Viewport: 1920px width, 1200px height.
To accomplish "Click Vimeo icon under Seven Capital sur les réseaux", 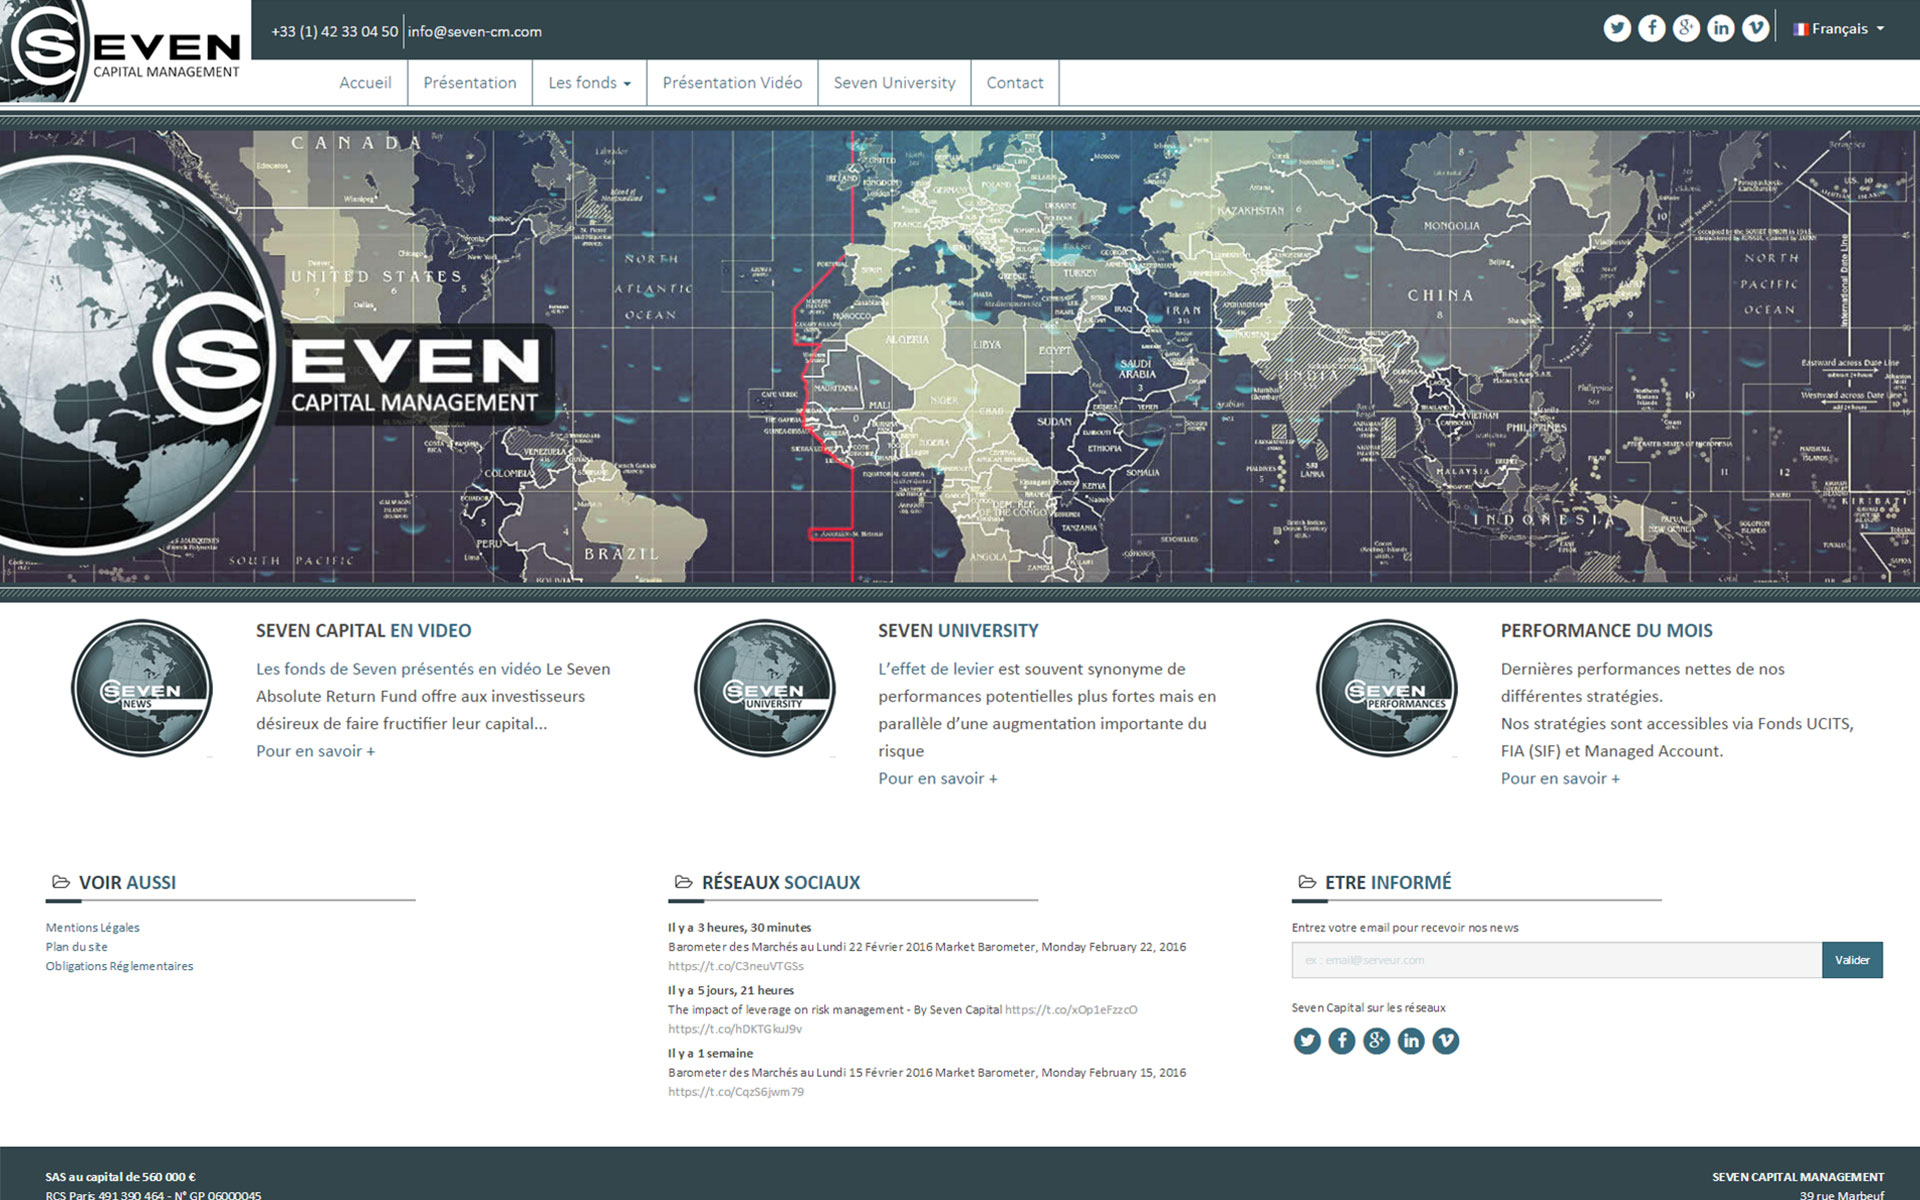I will tap(1446, 1041).
